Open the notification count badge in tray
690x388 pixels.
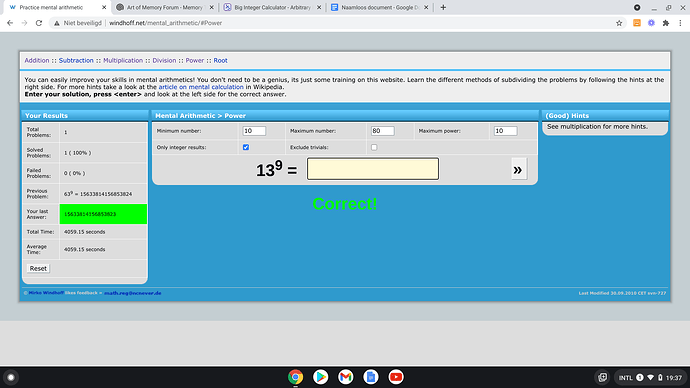click(640, 377)
